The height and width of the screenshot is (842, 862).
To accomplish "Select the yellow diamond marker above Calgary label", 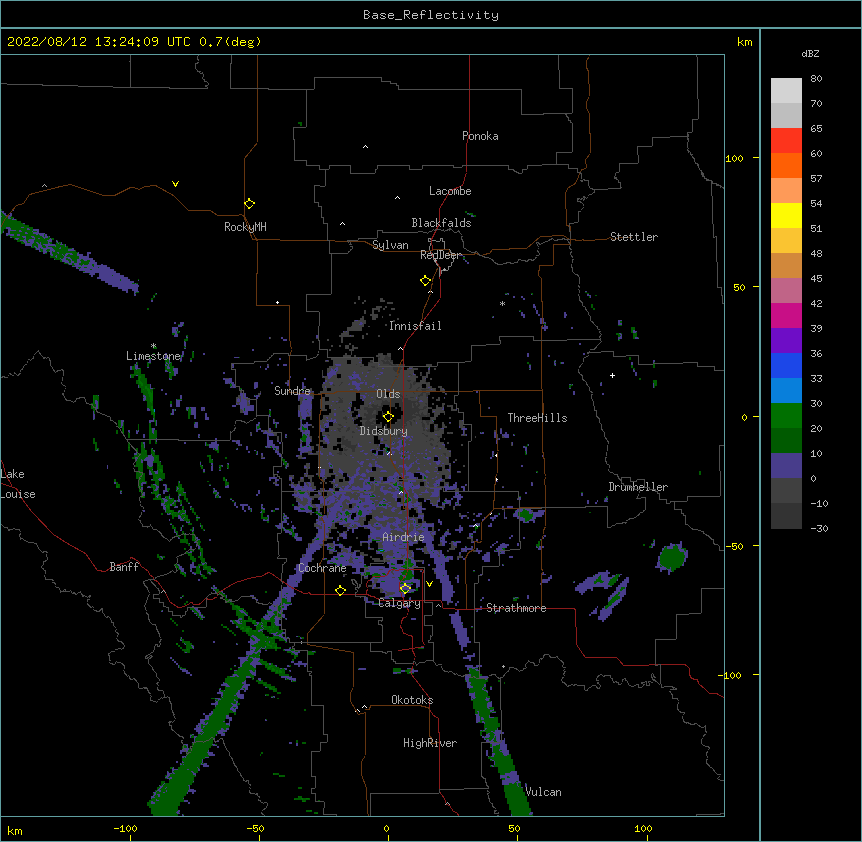I will 405,588.
